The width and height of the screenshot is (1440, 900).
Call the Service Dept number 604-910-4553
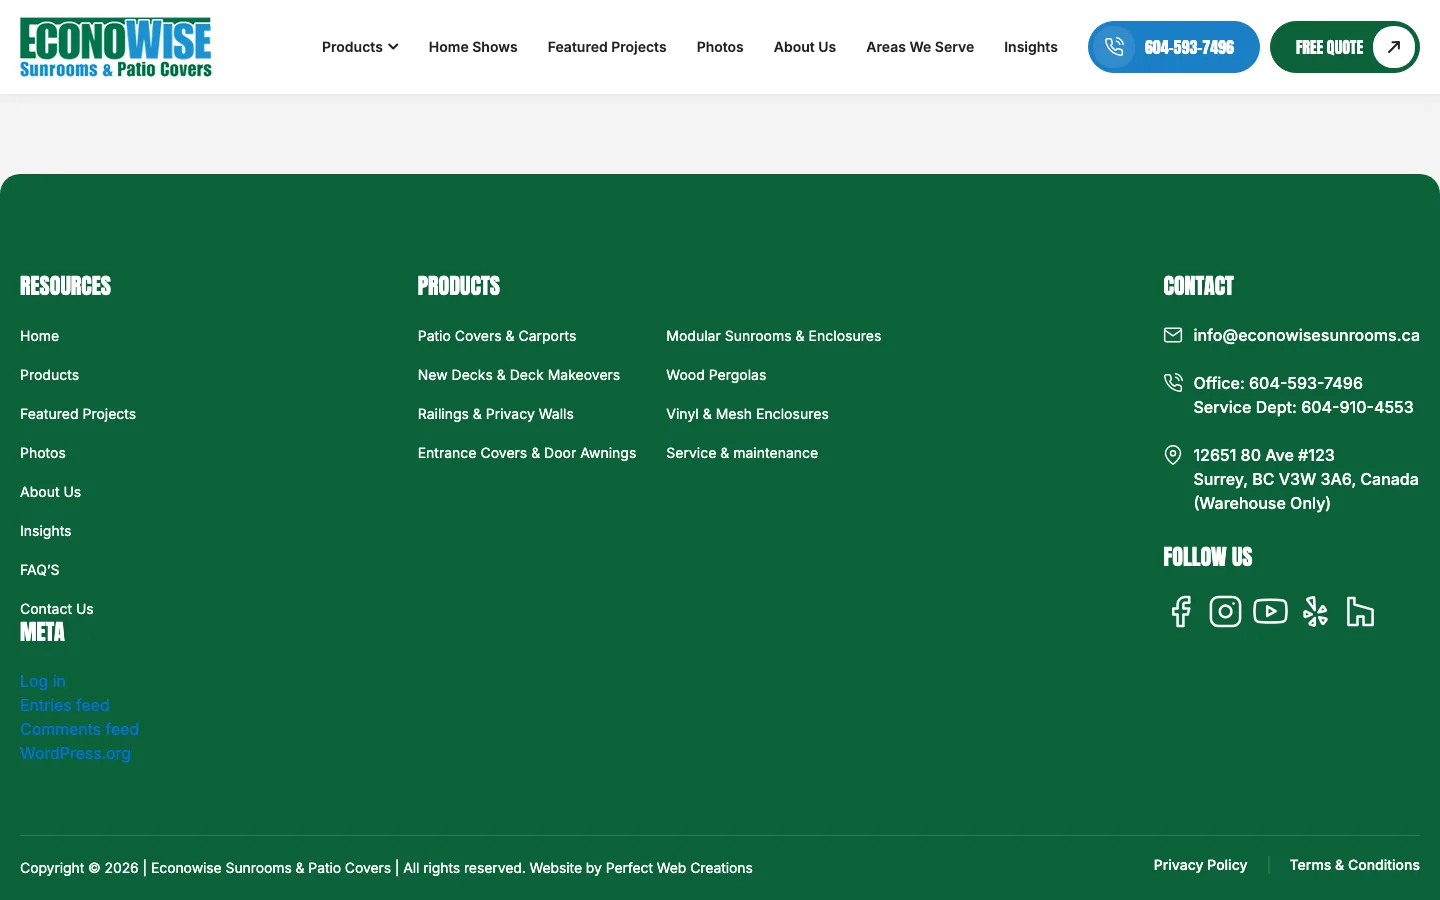pyautogui.click(x=1303, y=407)
